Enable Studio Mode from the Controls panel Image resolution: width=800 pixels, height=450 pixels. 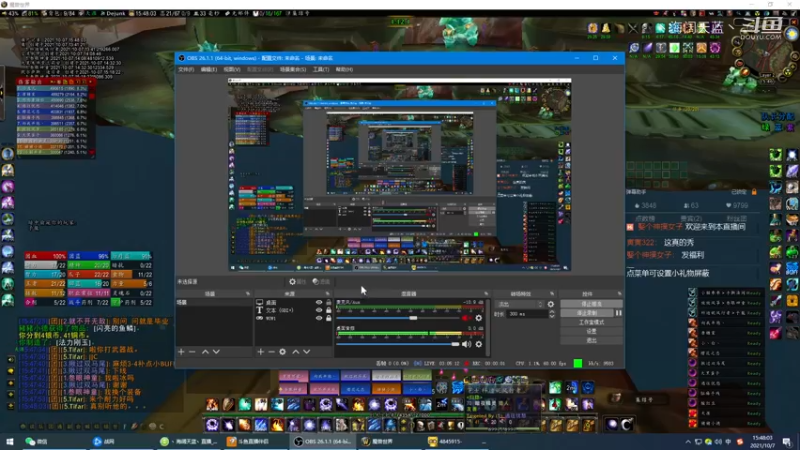591,322
